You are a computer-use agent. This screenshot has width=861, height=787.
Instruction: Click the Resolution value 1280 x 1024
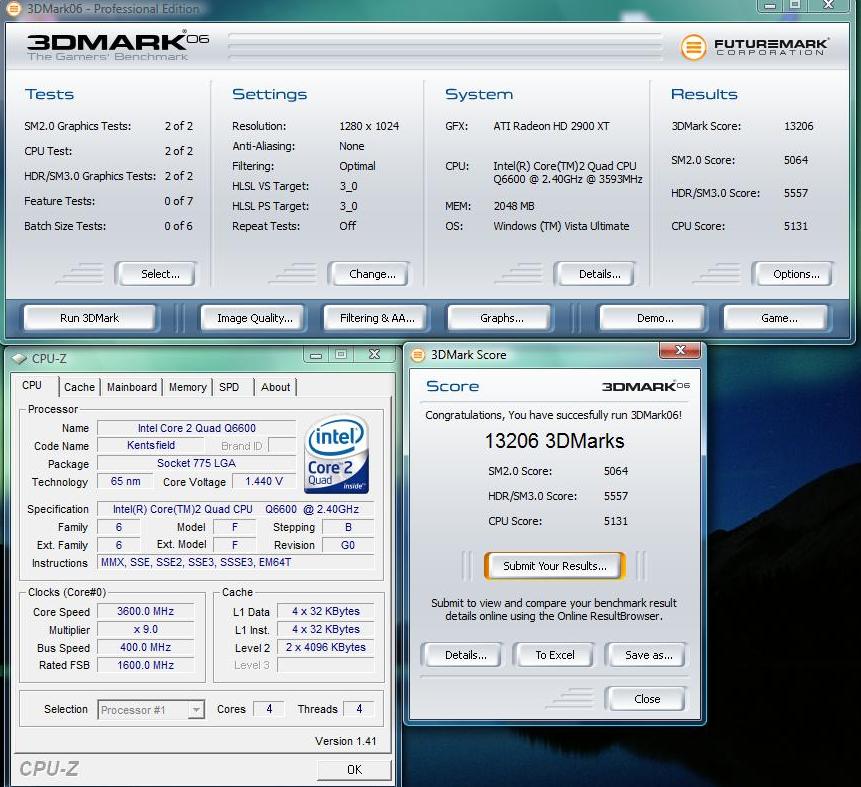[x=369, y=126]
